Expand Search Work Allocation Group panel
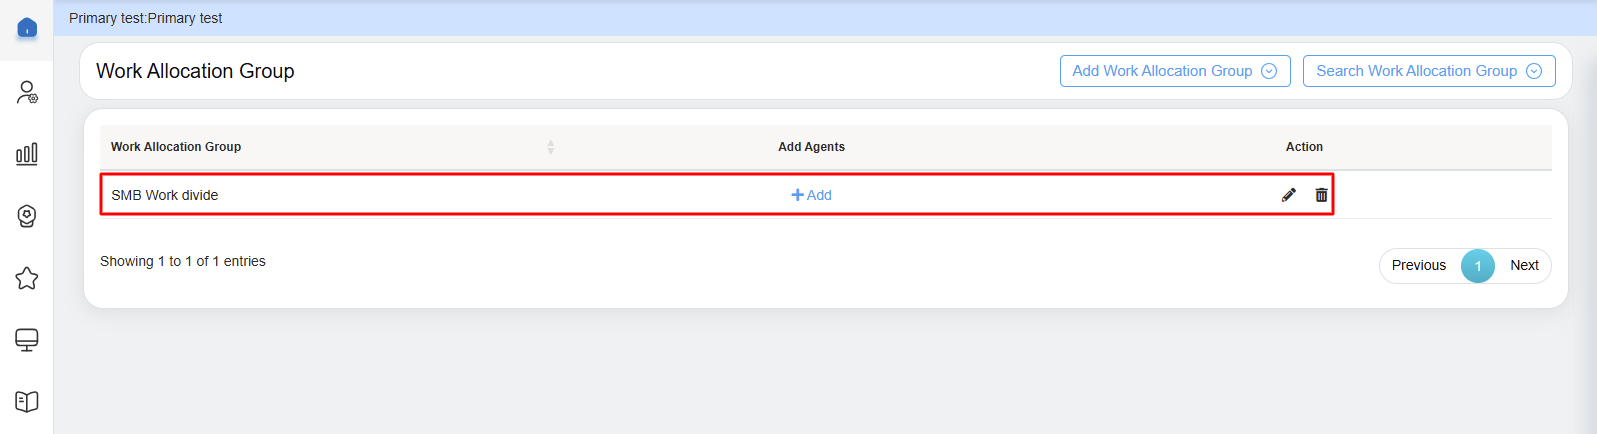This screenshot has width=1597, height=434. [1428, 71]
